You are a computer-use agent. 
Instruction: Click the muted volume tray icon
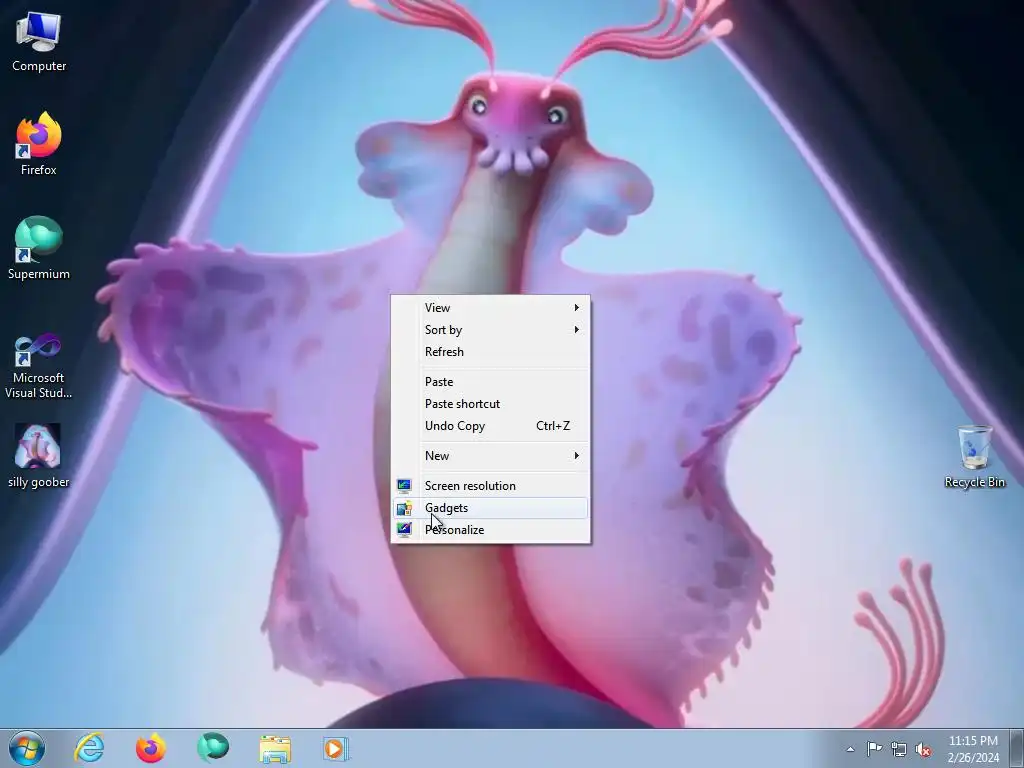point(923,749)
